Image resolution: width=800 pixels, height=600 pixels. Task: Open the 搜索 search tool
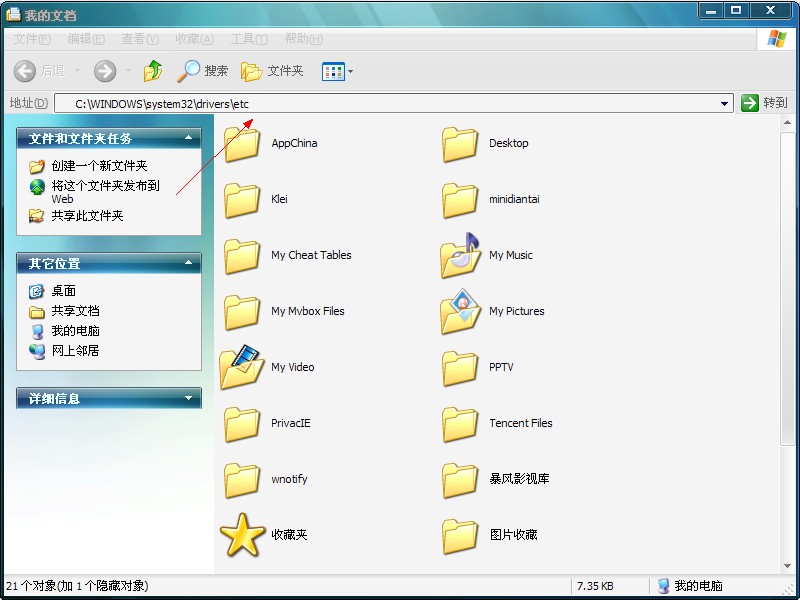pos(203,71)
